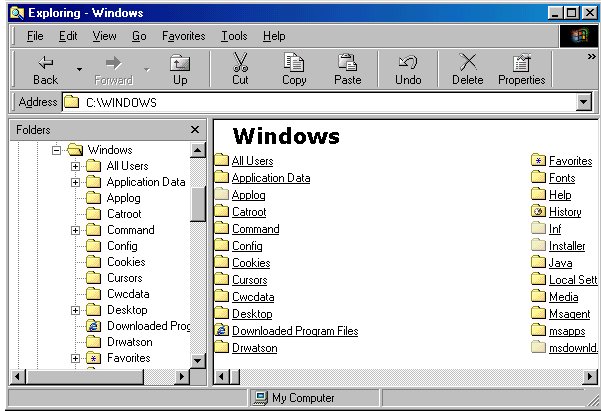Image resolution: width=601 pixels, height=411 pixels.
Task: Click the Explorer icon in title bar
Action: point(17,13)
